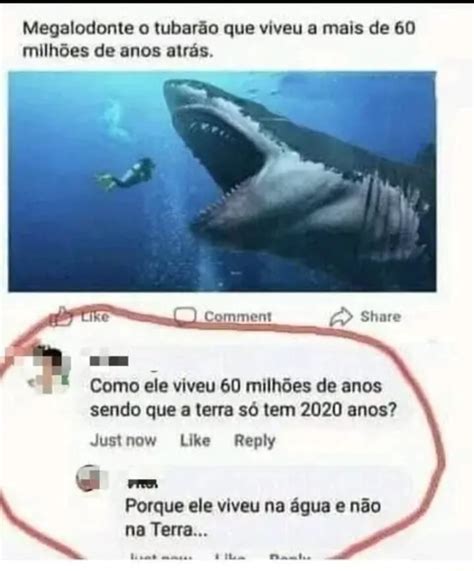Open the first commenter's blurred name
Image resolution: width=474 pixels, height=571 pixels.
point(109,361)
